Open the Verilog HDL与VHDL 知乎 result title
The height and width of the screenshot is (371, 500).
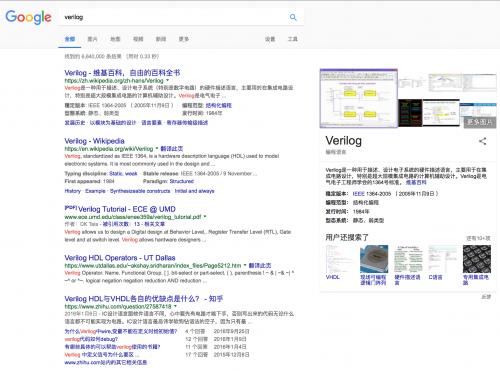coord(144,299)
